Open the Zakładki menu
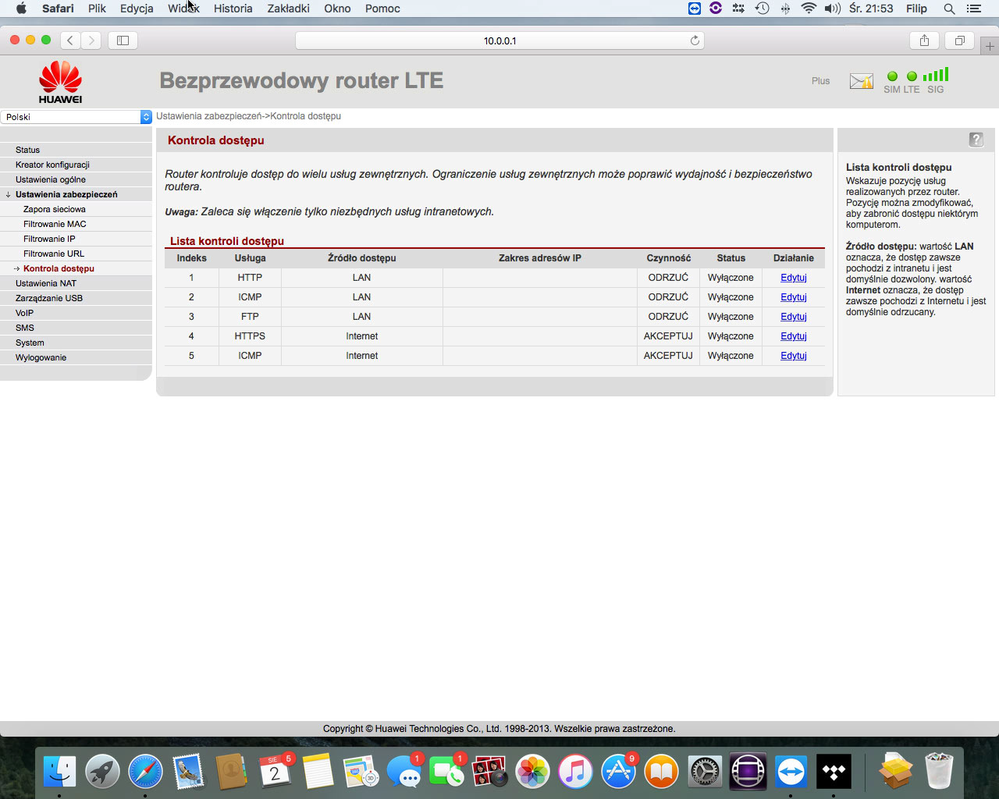Viewport: 999px width, 799px height. pos(288,8)
